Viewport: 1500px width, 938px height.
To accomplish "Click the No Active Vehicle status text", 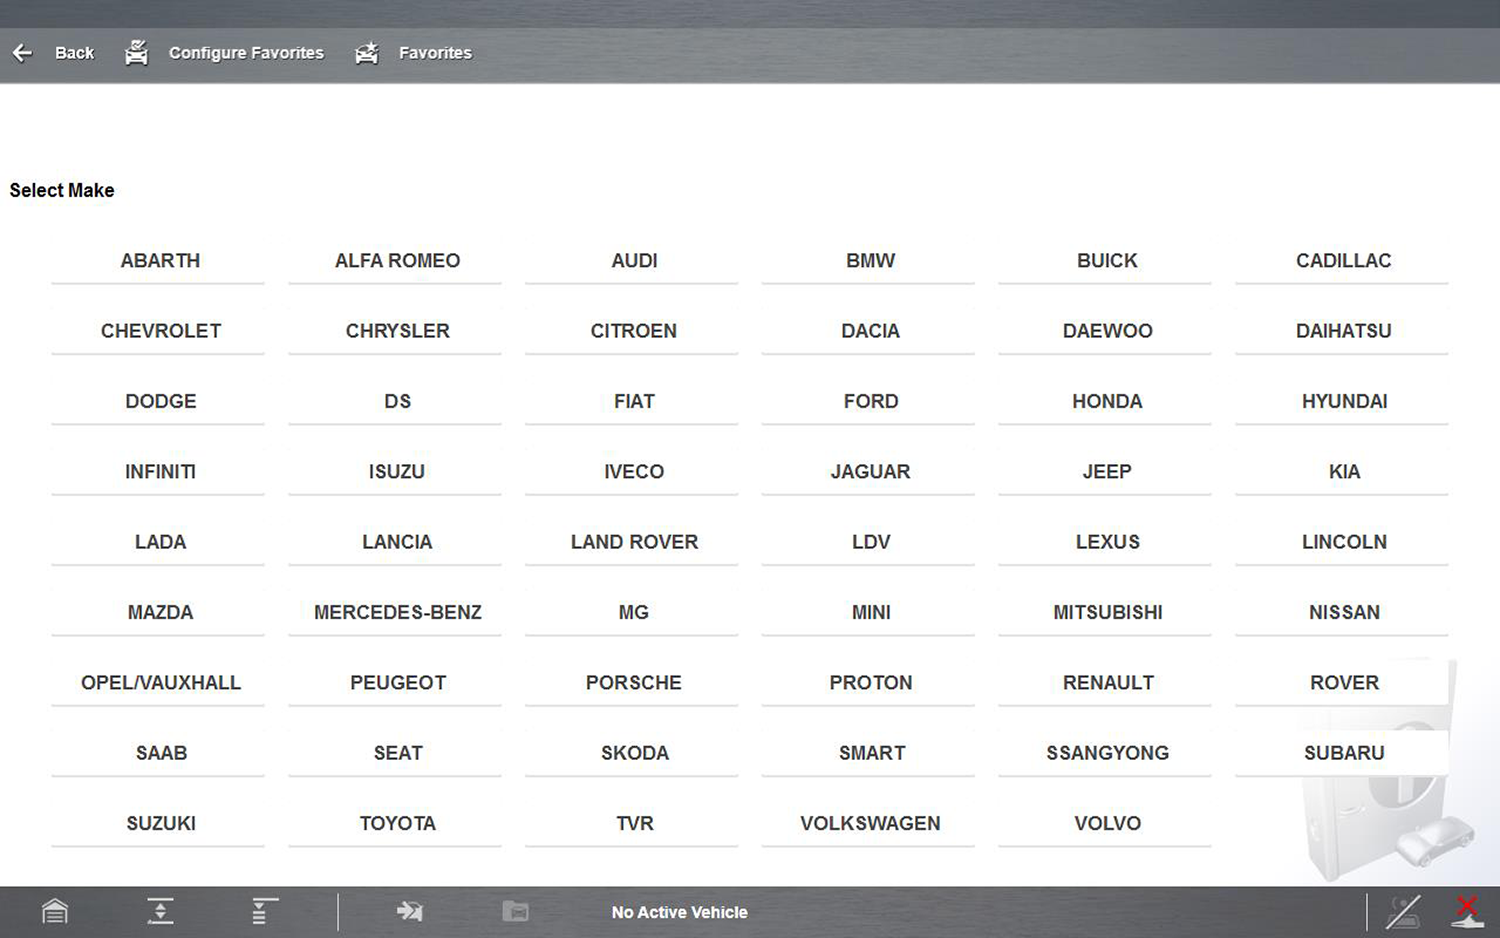I will [x=679, y=912].
